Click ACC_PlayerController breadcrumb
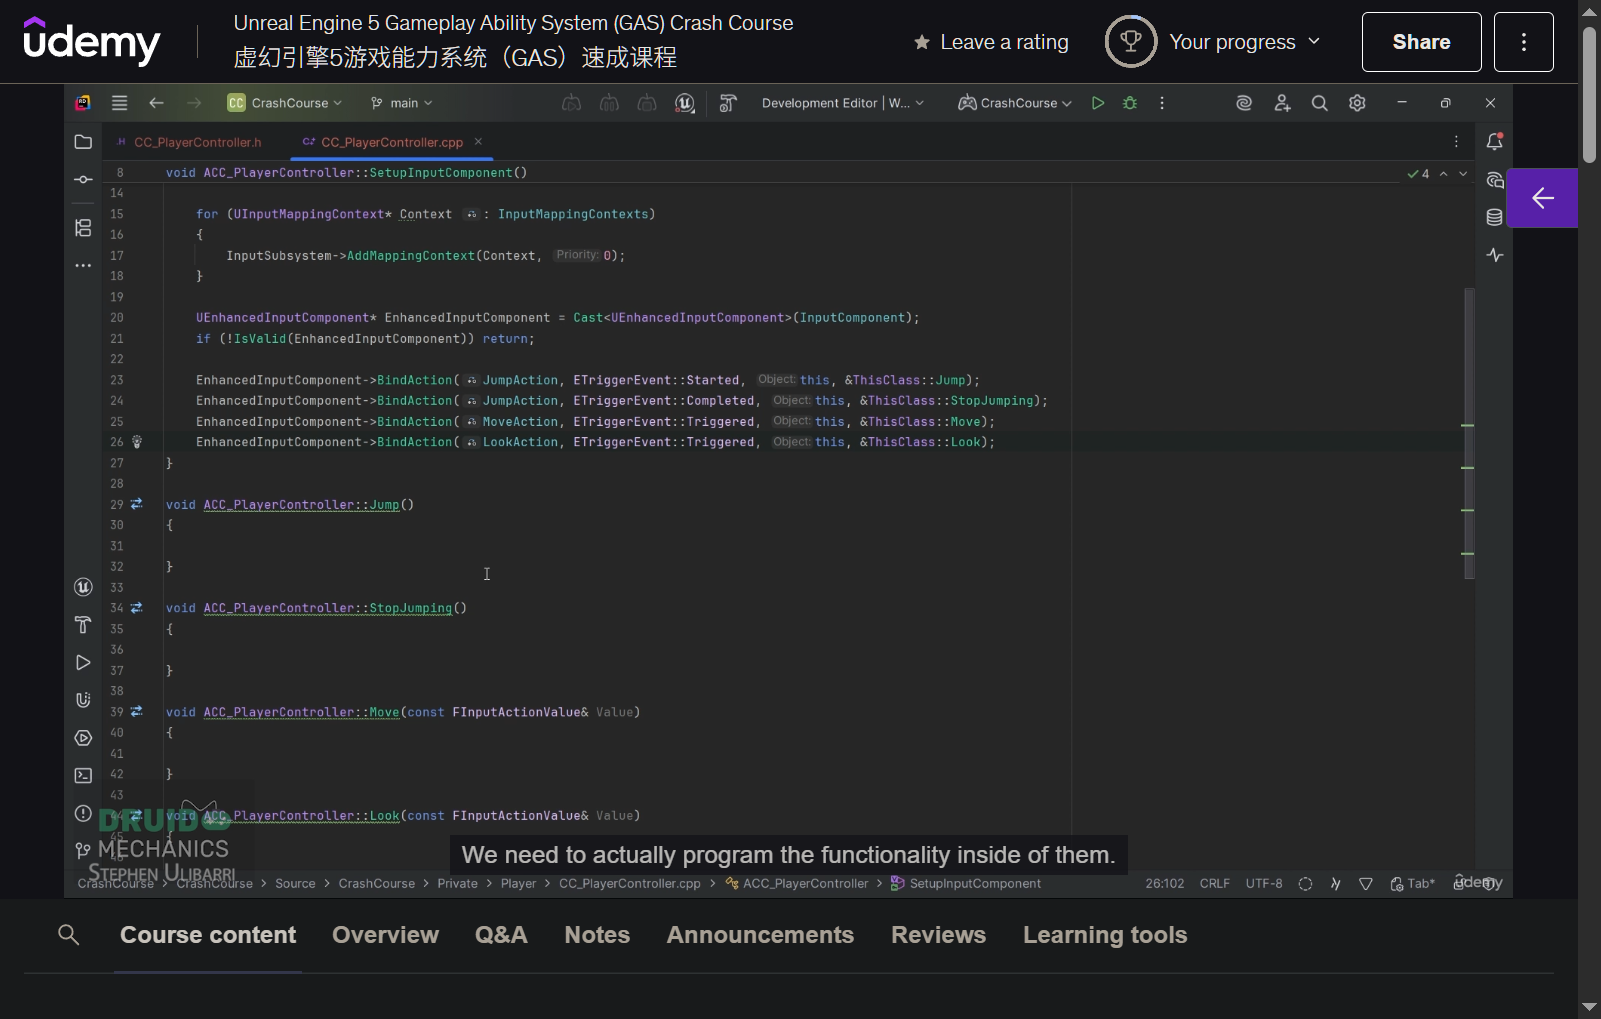The height and width of the screenshot is (1019, 1601). 797,884
